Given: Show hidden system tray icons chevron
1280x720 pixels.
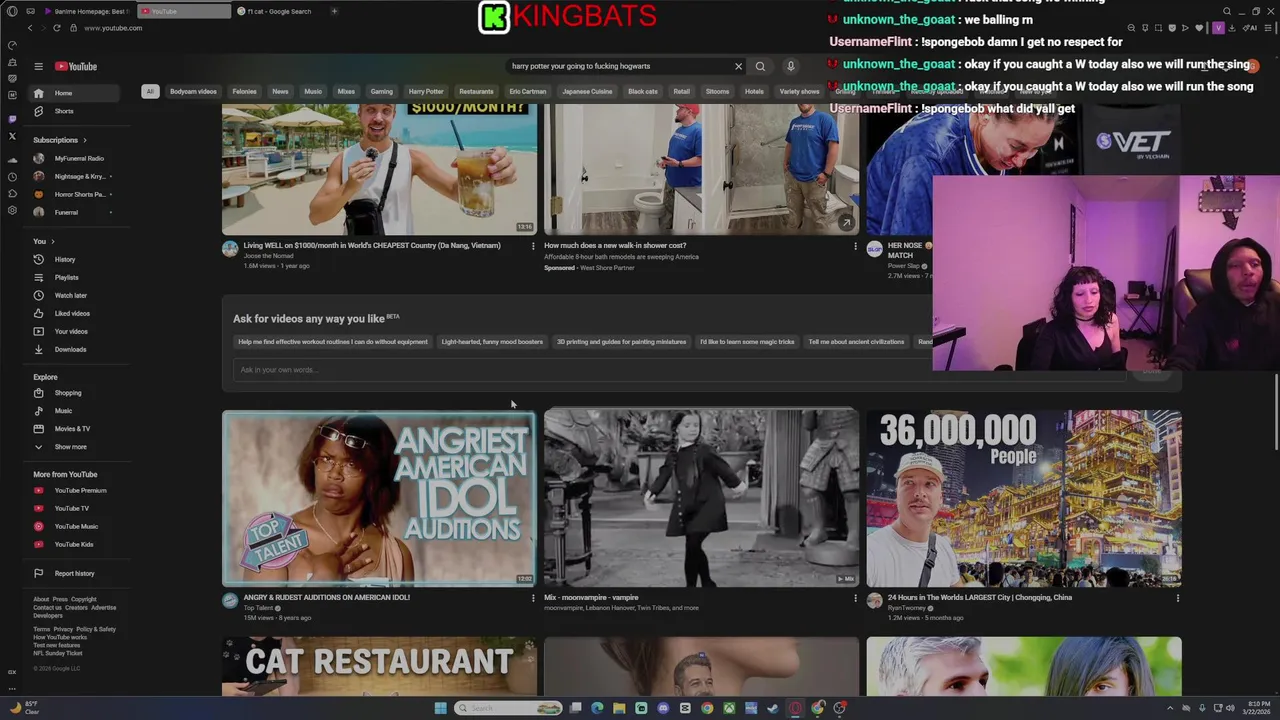Looking at the screenshot, I should point(1172,708).
